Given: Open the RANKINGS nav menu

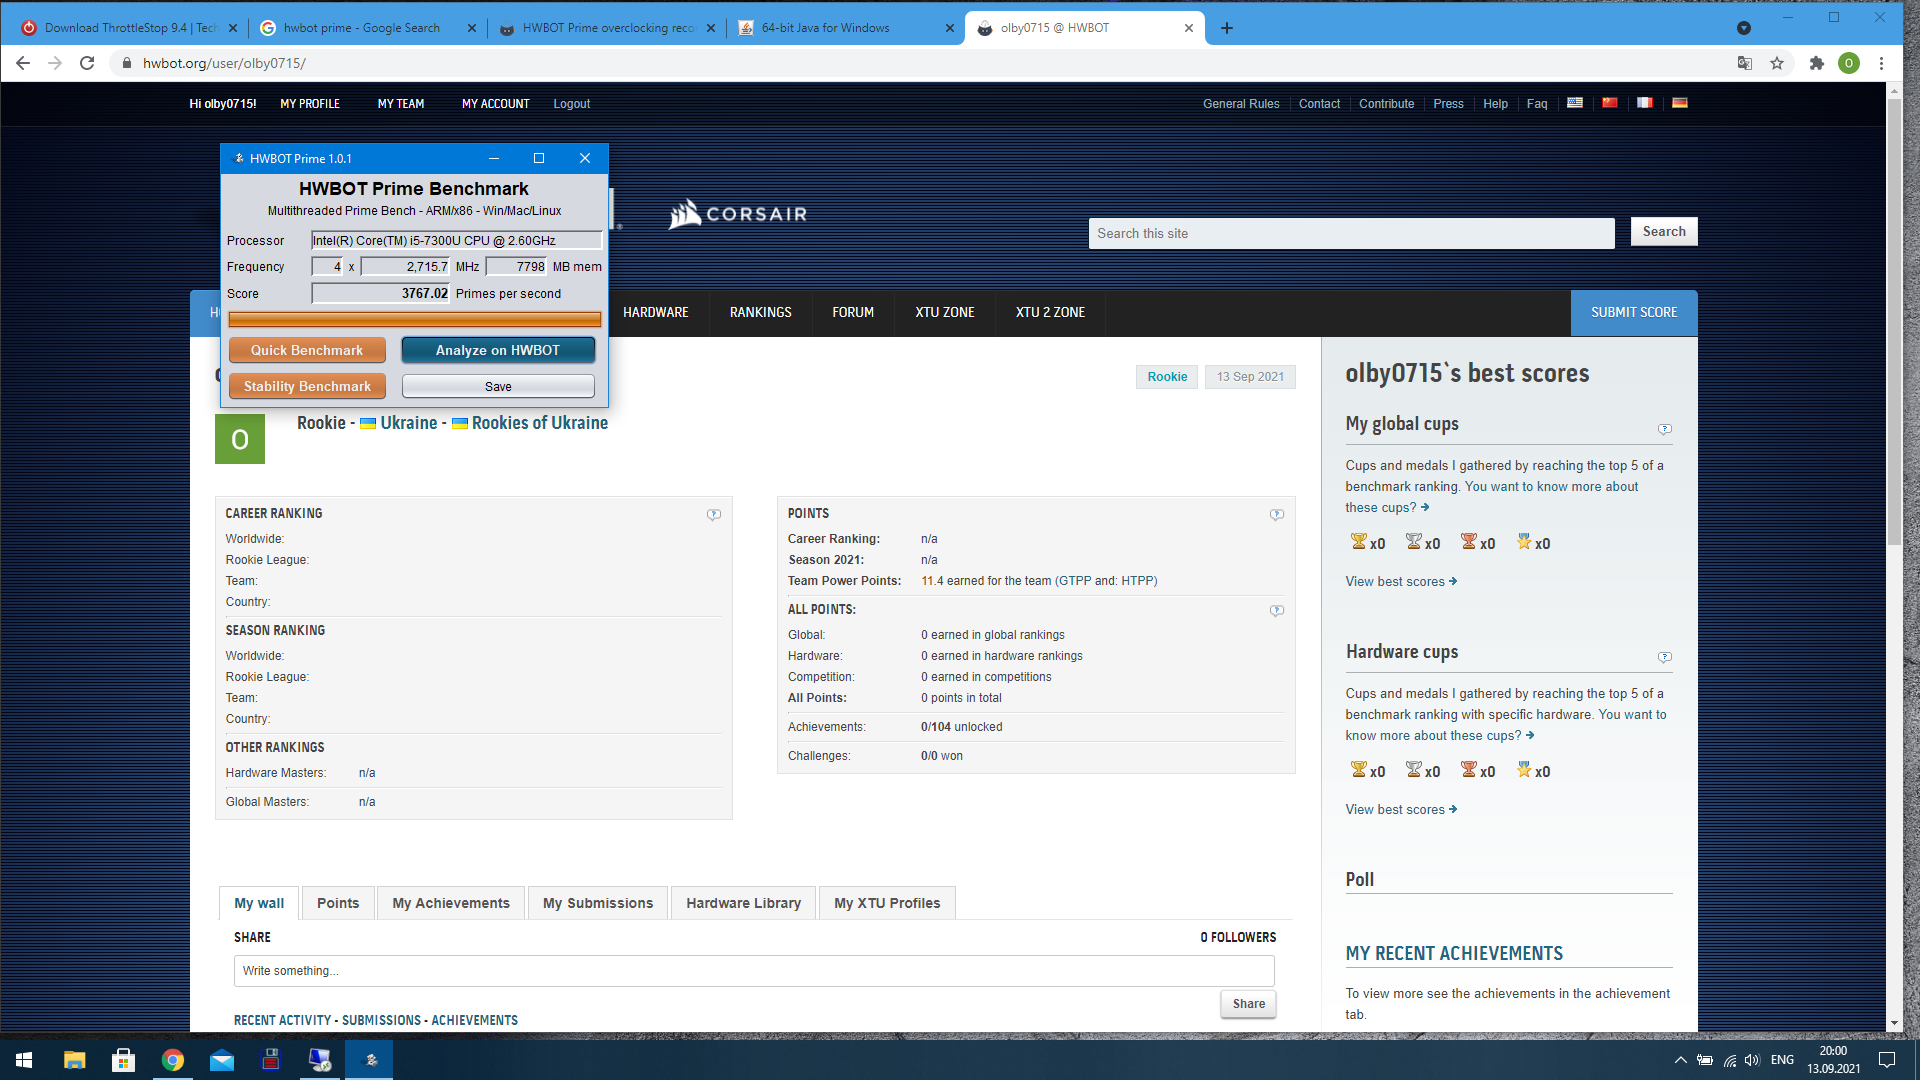Looking at the screenshot, I should 760,313.
